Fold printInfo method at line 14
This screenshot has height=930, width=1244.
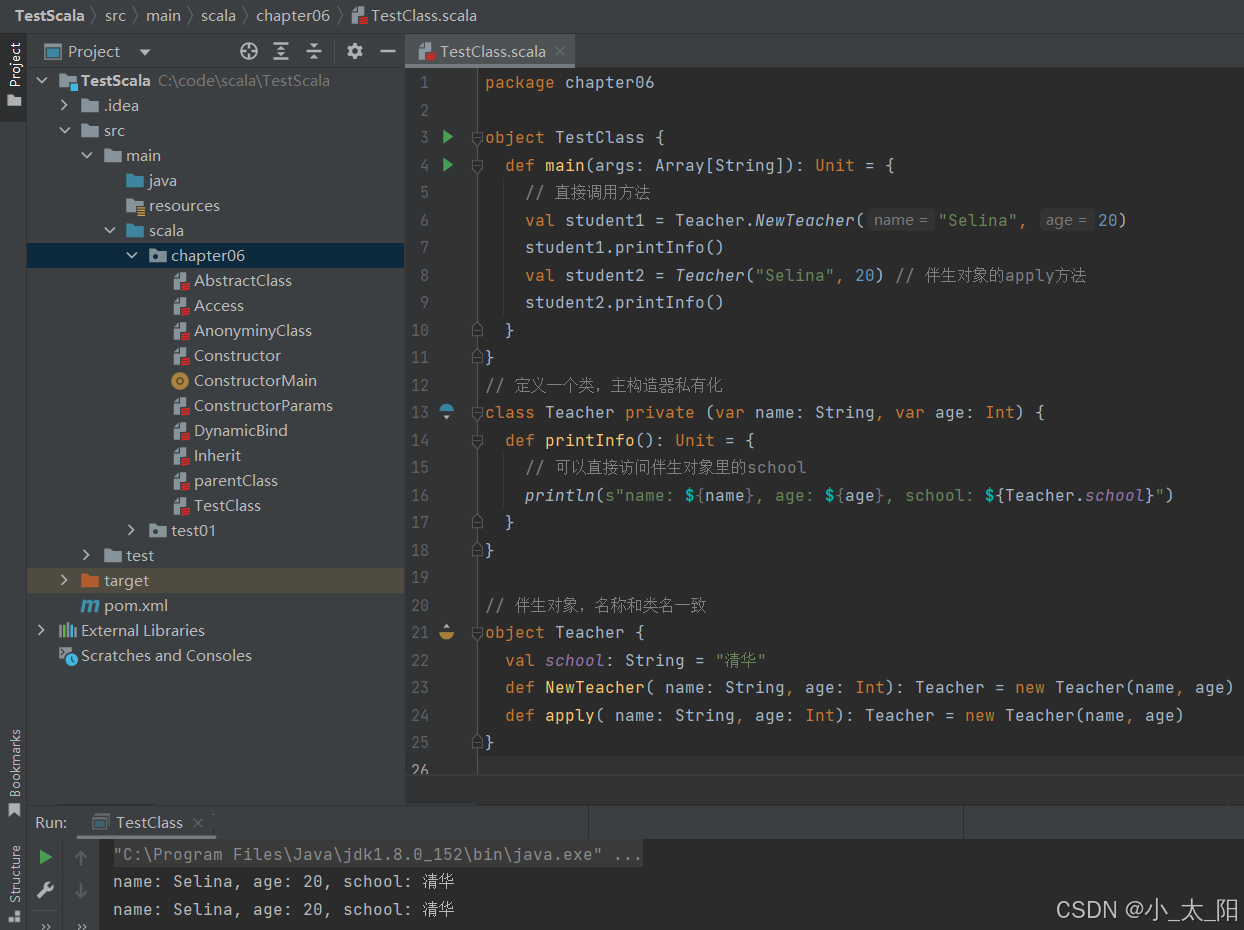point(477,440)
